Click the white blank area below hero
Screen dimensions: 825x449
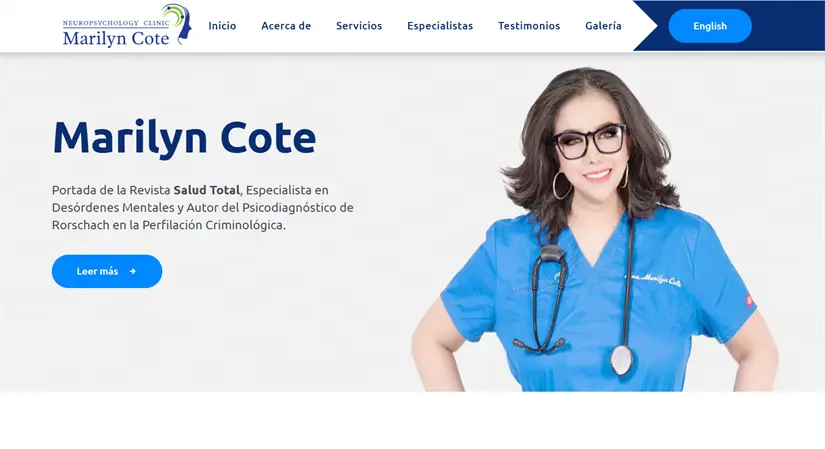[412, 420]
